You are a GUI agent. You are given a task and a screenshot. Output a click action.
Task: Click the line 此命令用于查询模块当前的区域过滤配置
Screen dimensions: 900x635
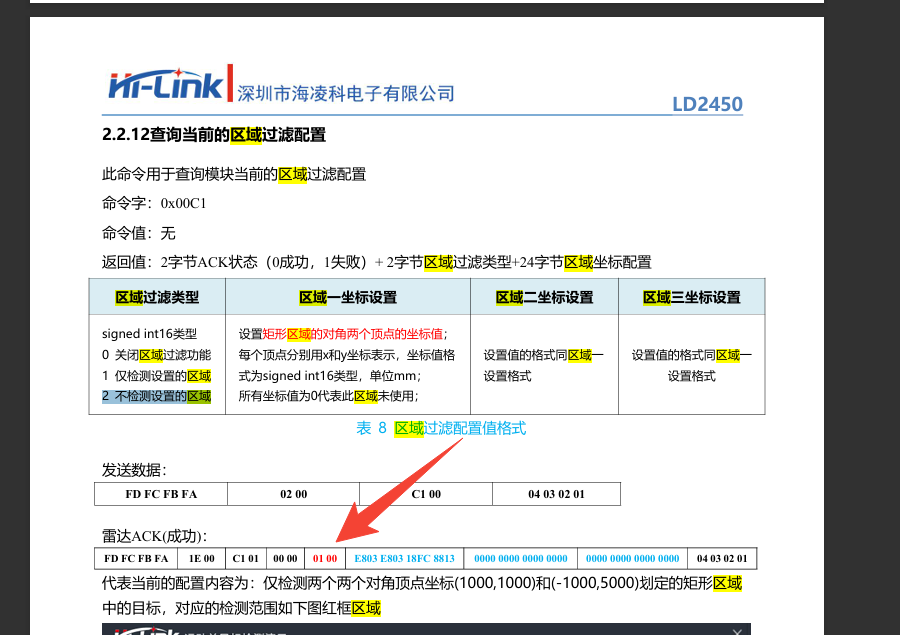click(234, 174)
